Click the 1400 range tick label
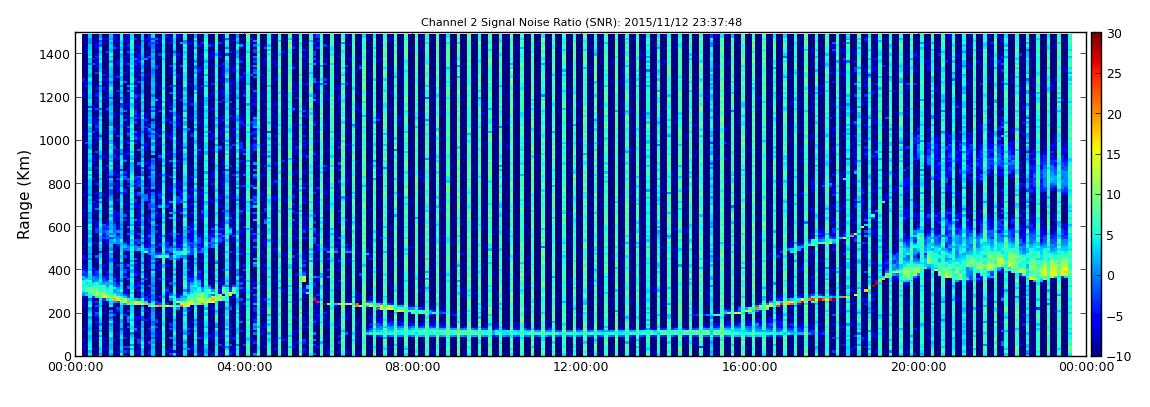1150x407 pixels. 56,54
